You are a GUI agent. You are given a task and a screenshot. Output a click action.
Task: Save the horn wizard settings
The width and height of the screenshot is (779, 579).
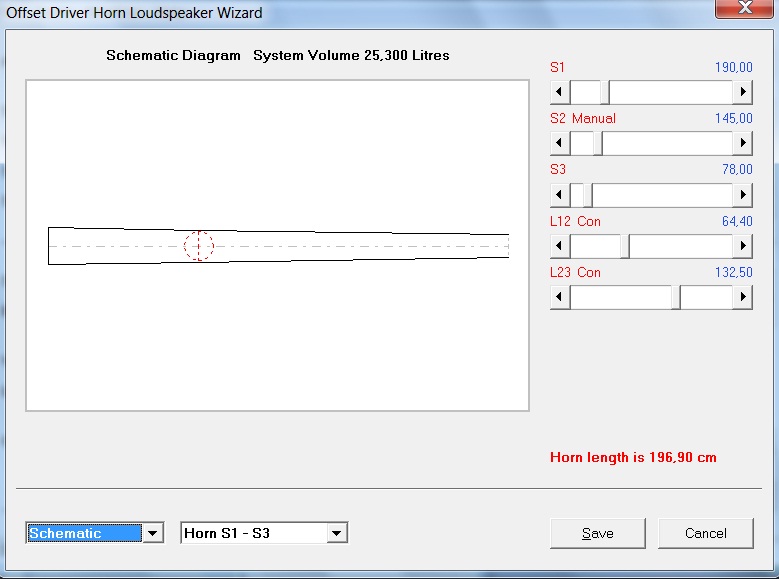tap(598, 533)
